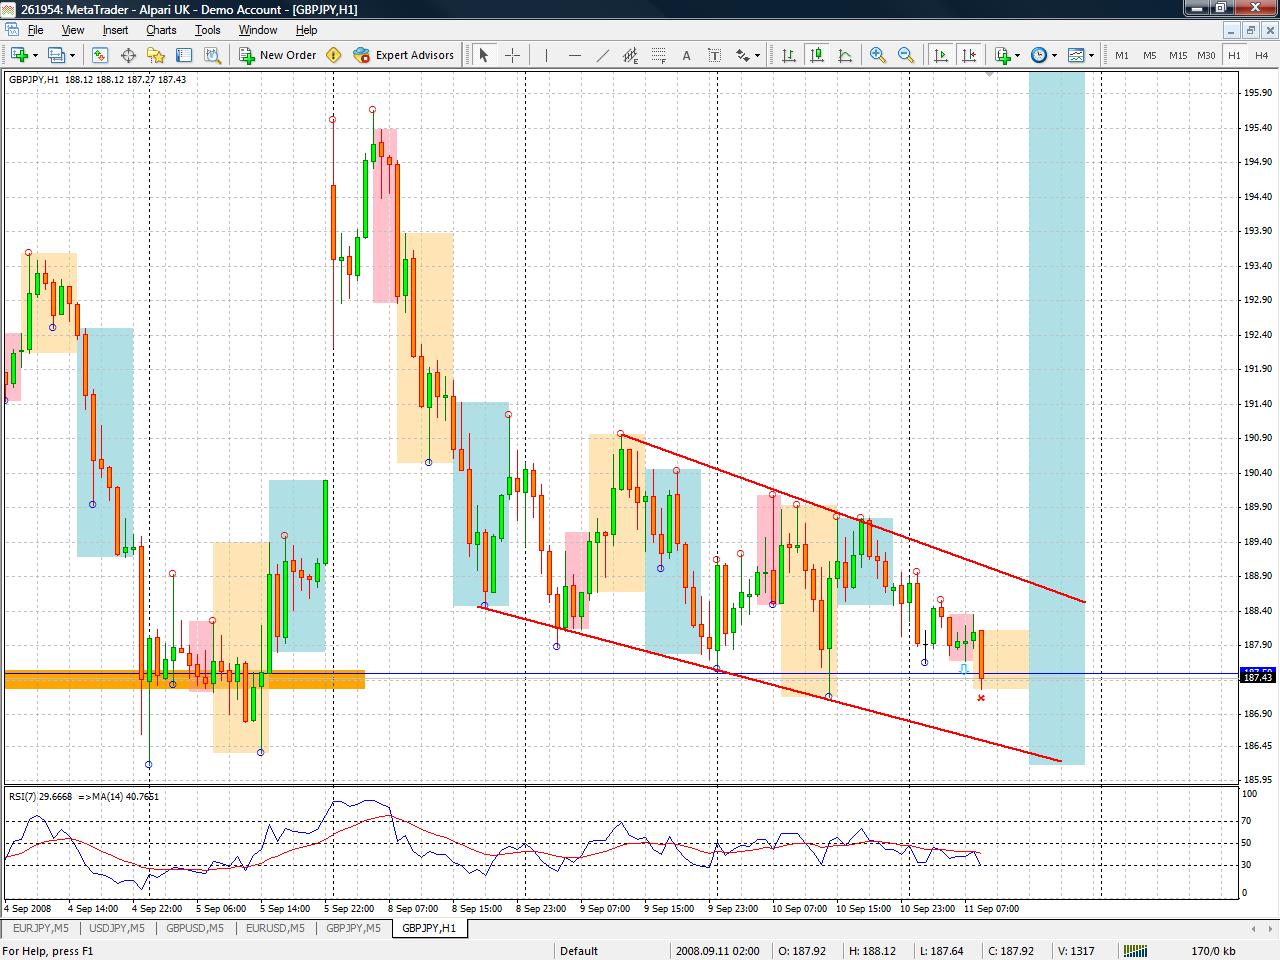Image resolution: width=1280 pixels, height=960 pixels.
Task: Expand the new chart dropdown arrow
Action: click(x=35, y=56)
